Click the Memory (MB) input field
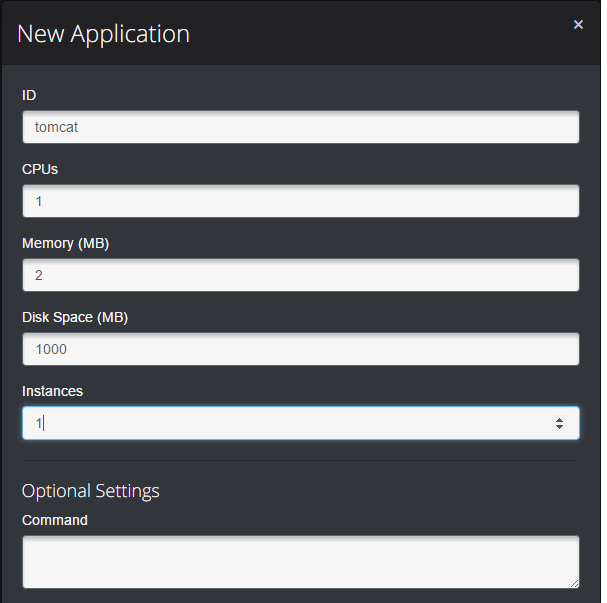 pos(300,275)
